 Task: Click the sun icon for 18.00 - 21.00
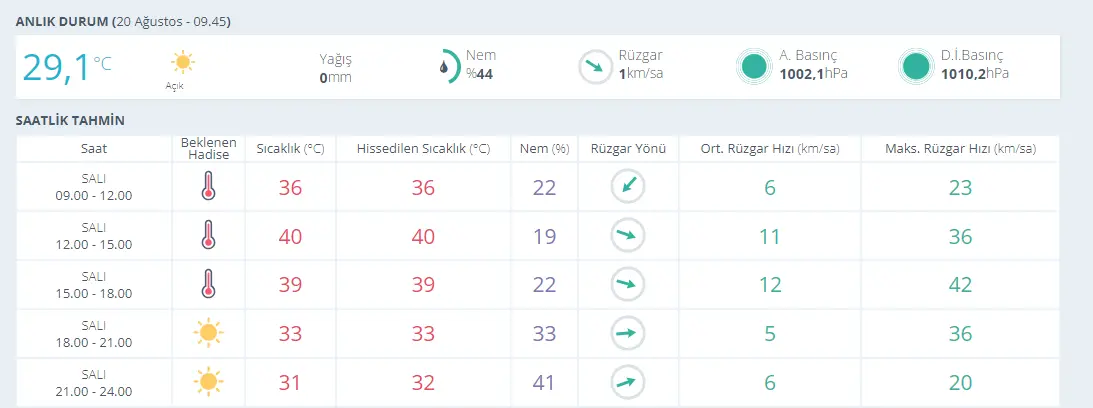pyautogui.click(x=207, y=332)
